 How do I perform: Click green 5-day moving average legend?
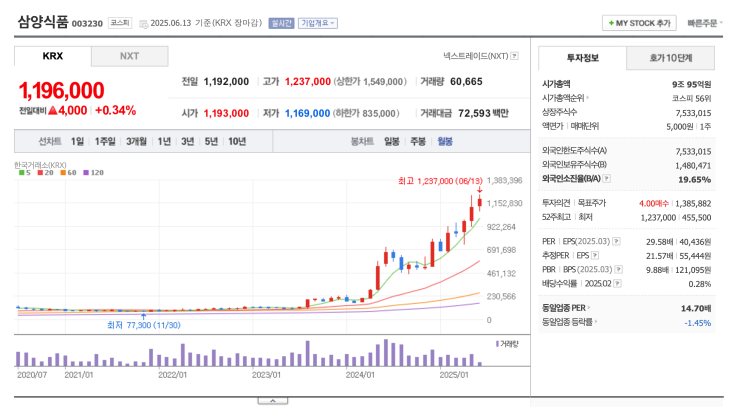25,173
